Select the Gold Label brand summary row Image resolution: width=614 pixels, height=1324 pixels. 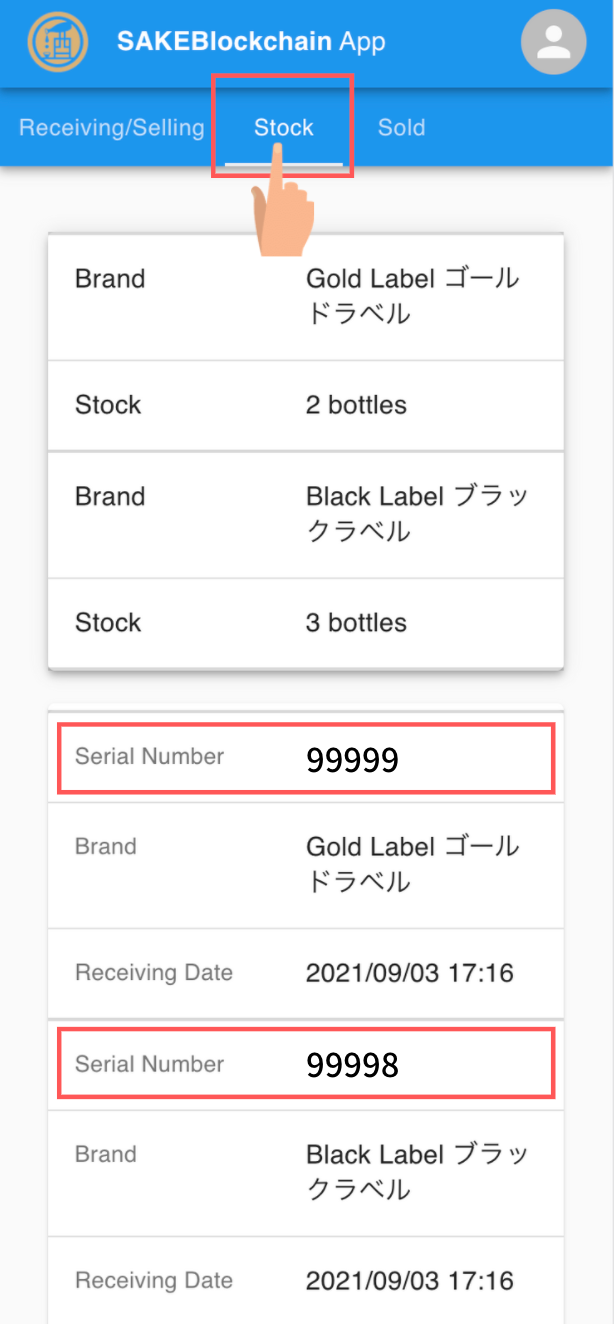306,297
